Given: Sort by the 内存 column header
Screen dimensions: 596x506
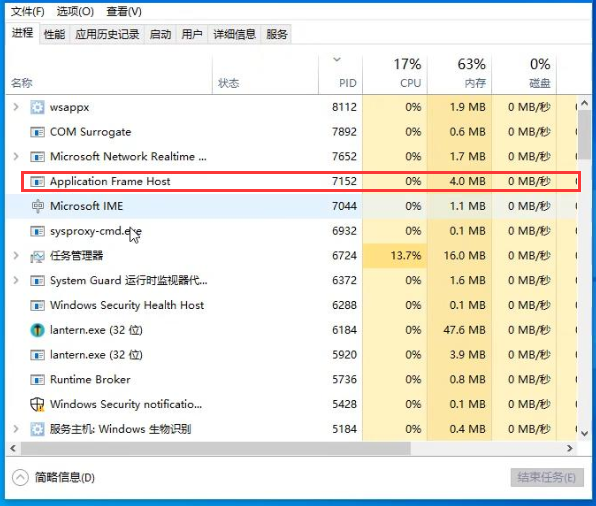Looking at the screenshot, I should pyautogui.click(x=460, y=75).
